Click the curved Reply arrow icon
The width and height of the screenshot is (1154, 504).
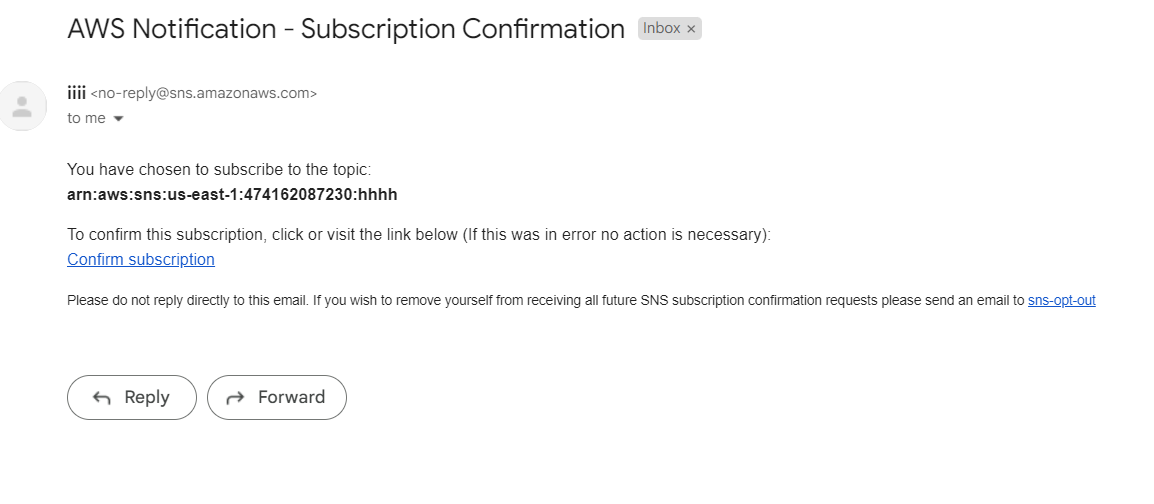click(x=102, y=398)
